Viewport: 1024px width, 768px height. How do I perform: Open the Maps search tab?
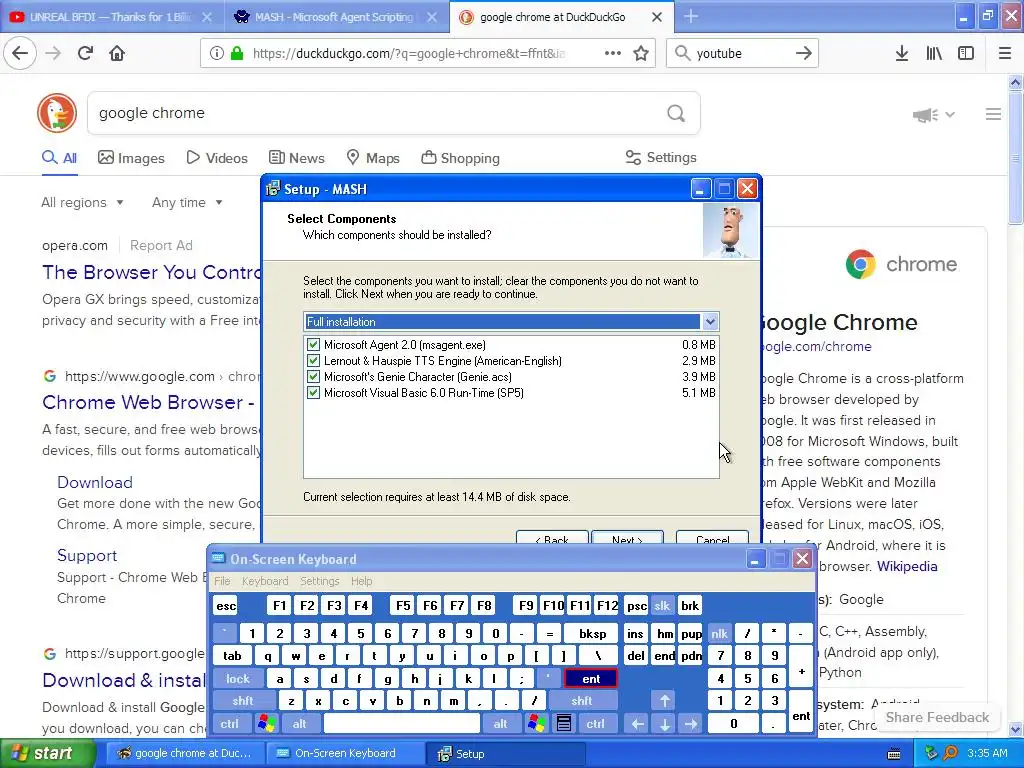point(373,158)
